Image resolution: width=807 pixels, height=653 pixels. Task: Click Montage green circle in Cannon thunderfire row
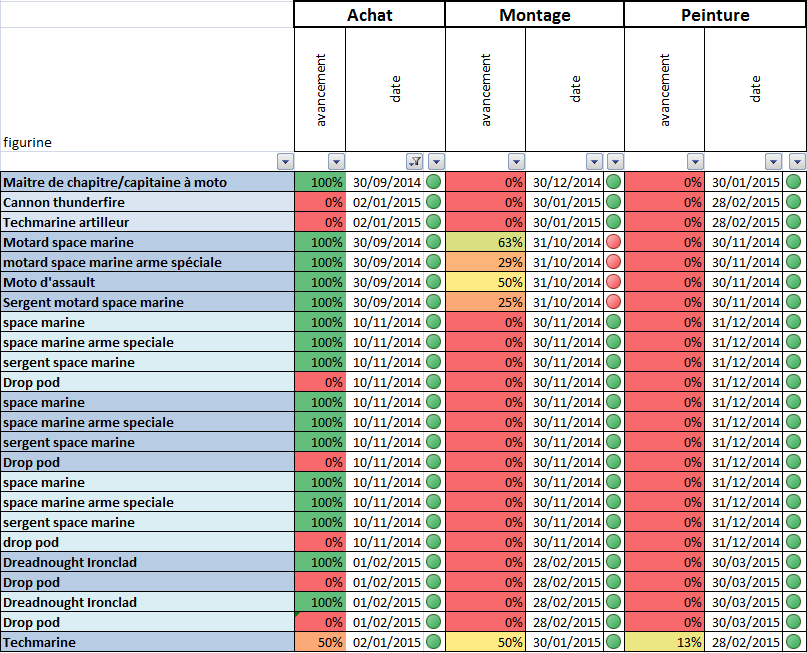613,202
